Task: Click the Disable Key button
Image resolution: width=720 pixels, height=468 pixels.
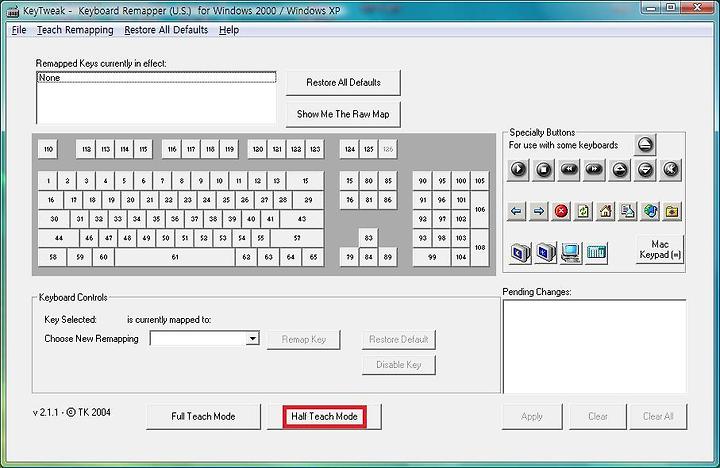Action: pos(399,365)
